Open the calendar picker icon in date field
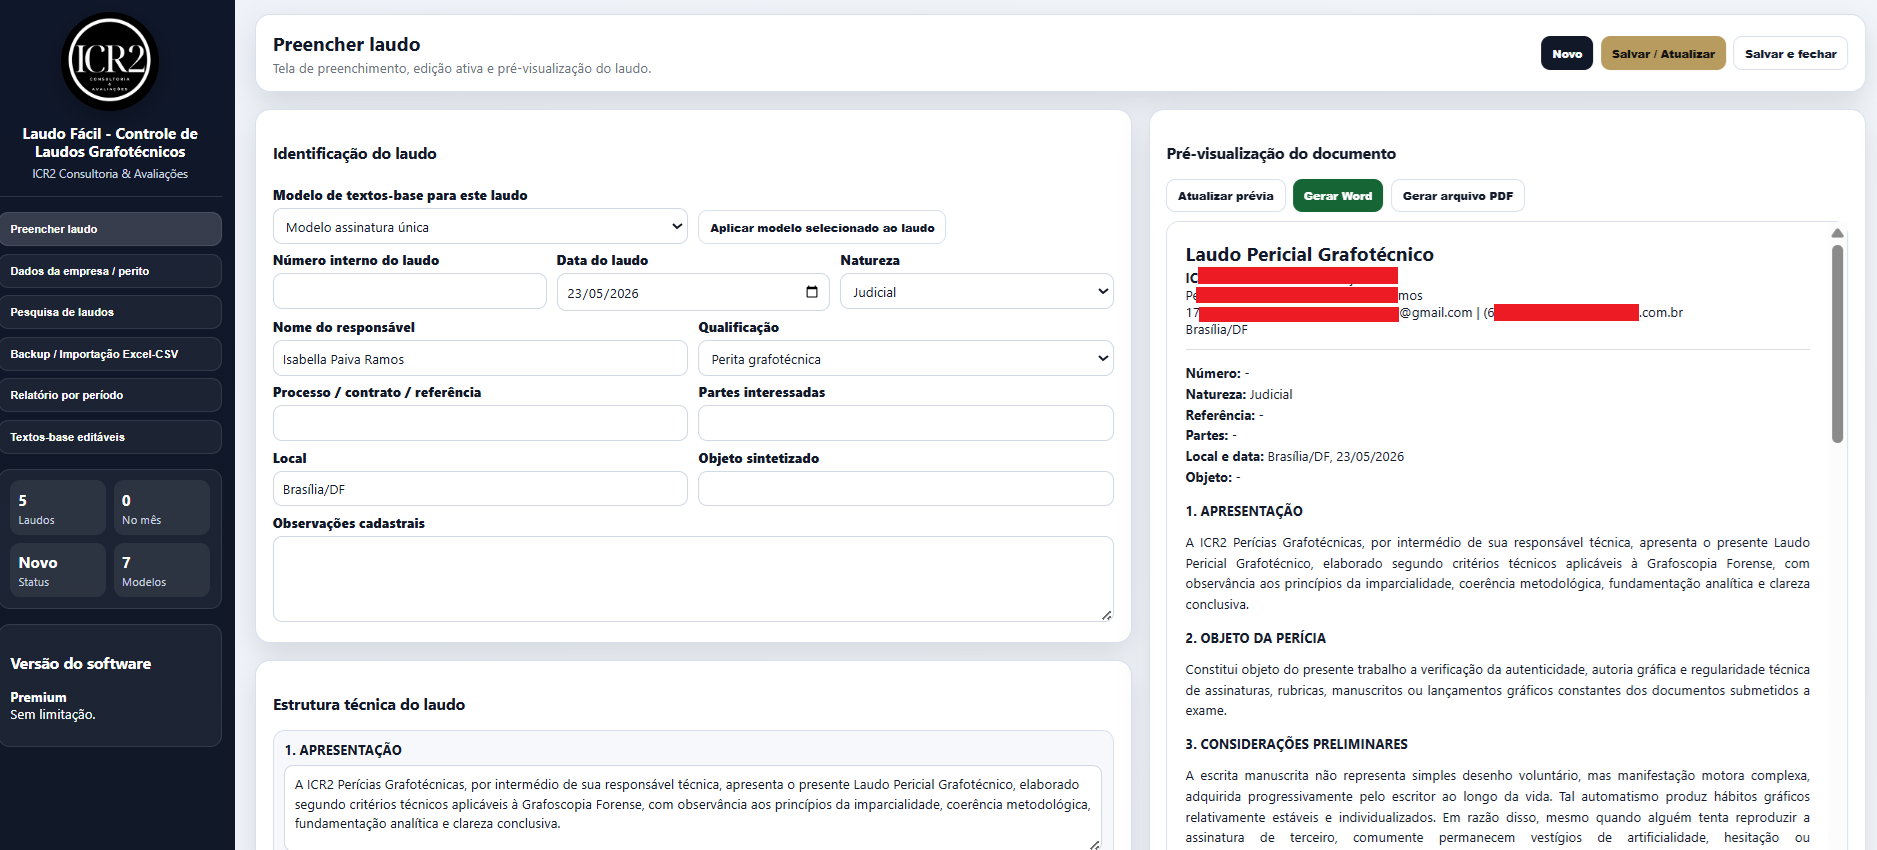Viewport: 1877px width, 850px height. [812, 292]
